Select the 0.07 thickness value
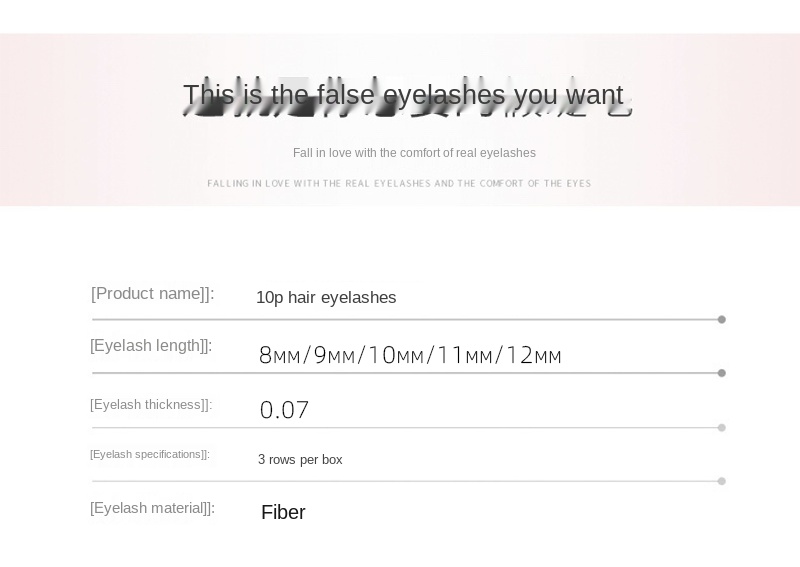This screenshot has width=800, height=567. (284, 410)
